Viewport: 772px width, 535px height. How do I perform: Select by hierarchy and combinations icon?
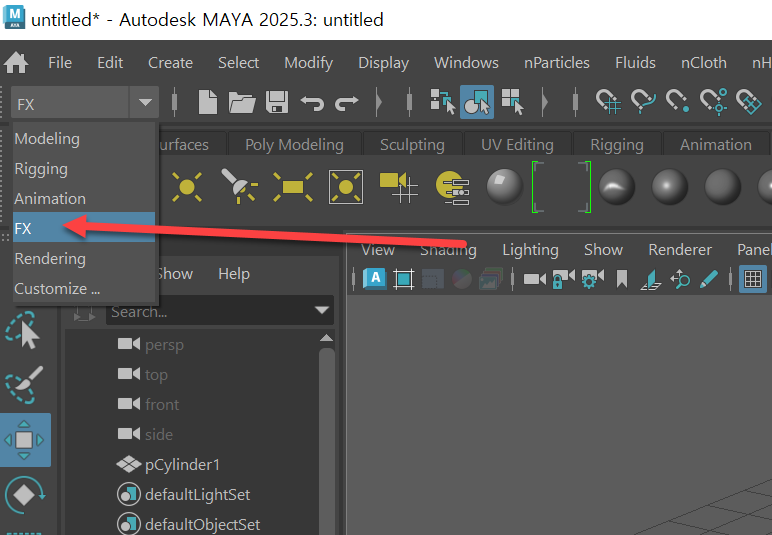(x=442, y=102)
